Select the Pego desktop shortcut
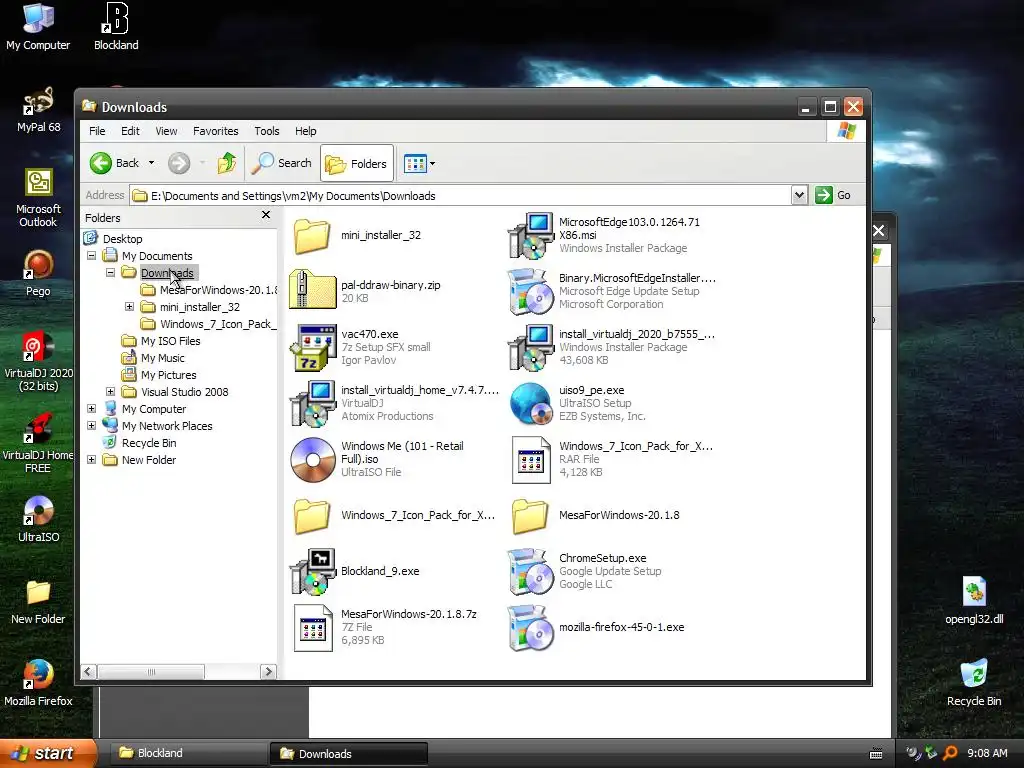1024x768 pixels. [39, 274]
